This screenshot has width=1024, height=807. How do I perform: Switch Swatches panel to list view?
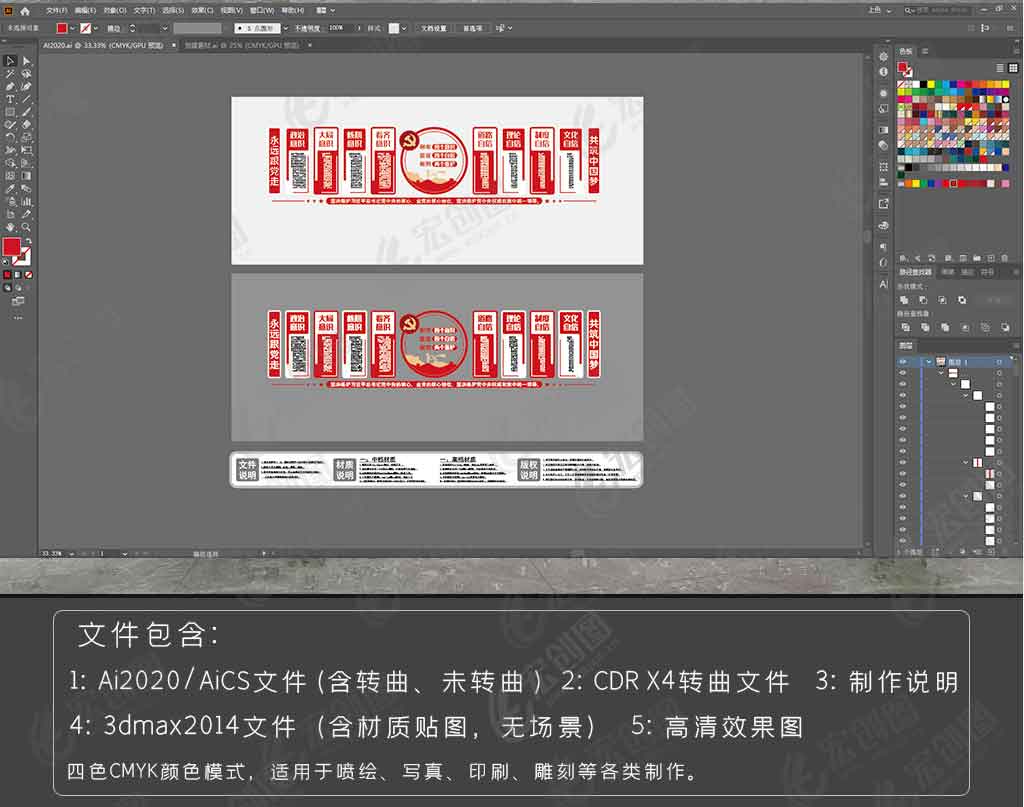point(1000,68)
